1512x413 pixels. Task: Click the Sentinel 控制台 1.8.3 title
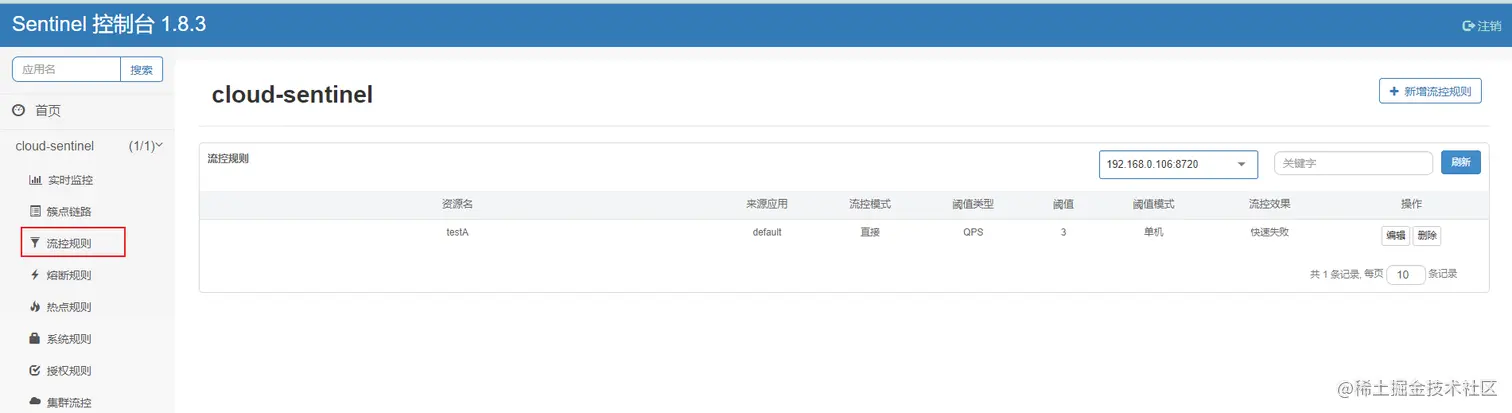[x=109, y=24]
